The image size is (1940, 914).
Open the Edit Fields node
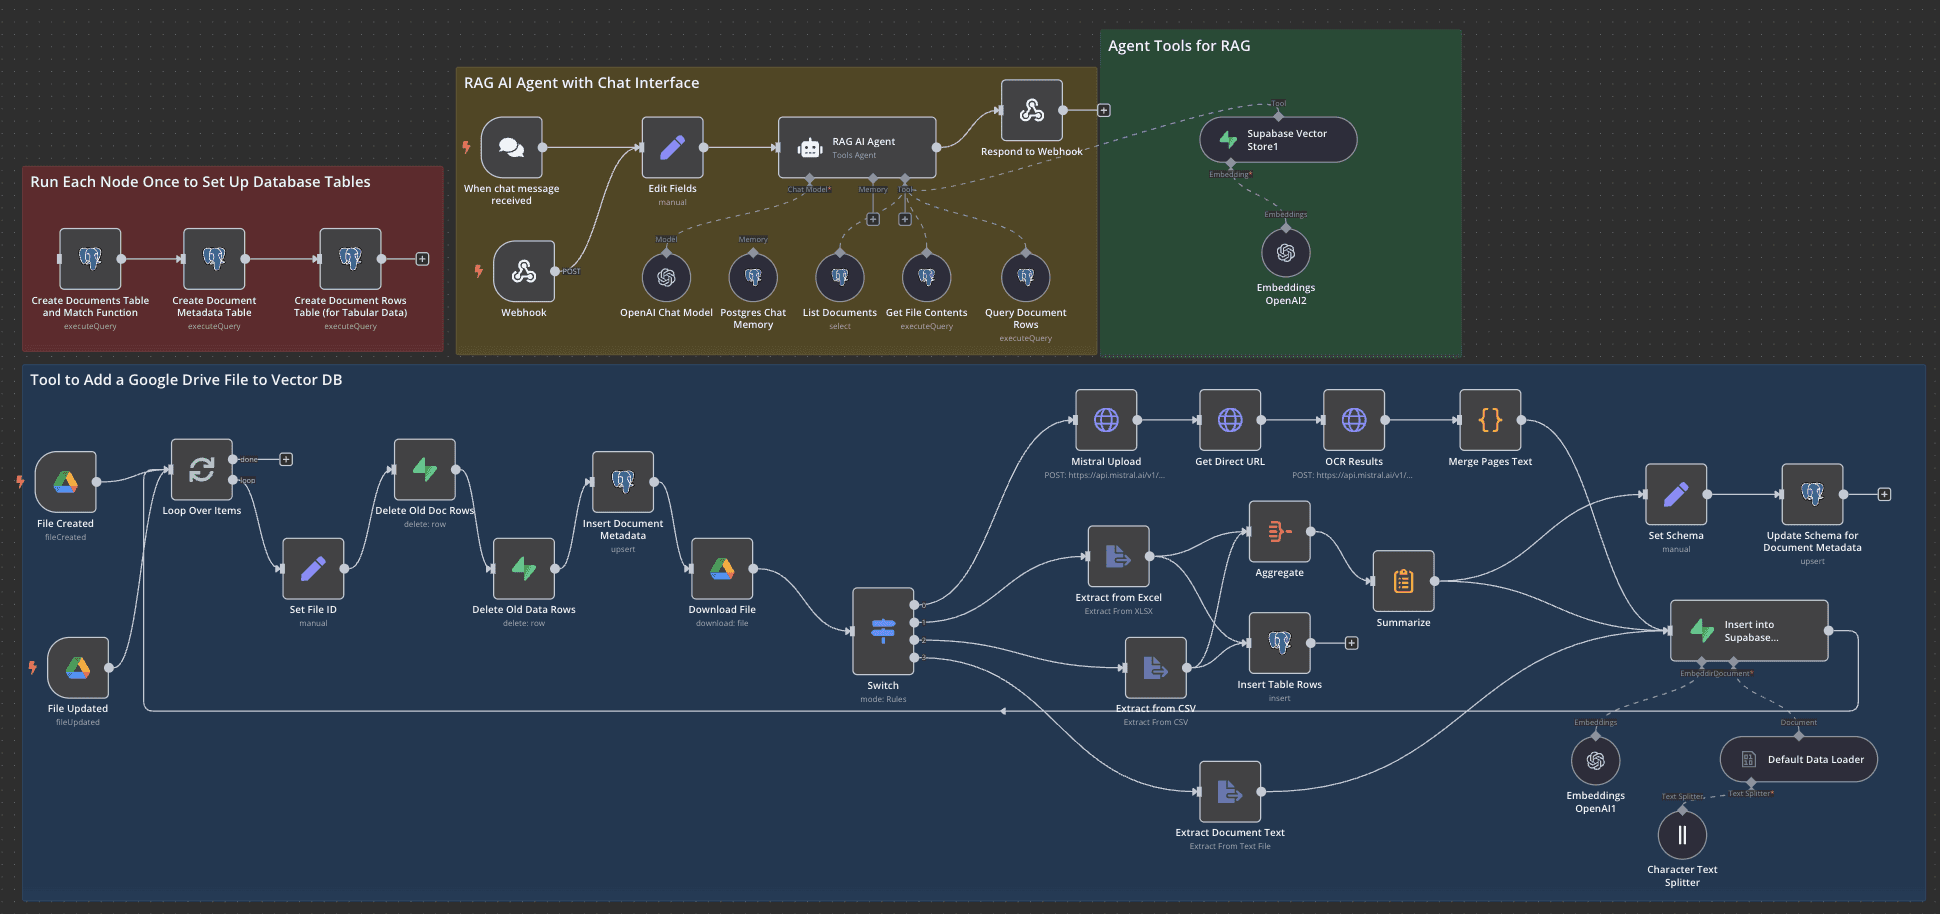click(672, 147)
